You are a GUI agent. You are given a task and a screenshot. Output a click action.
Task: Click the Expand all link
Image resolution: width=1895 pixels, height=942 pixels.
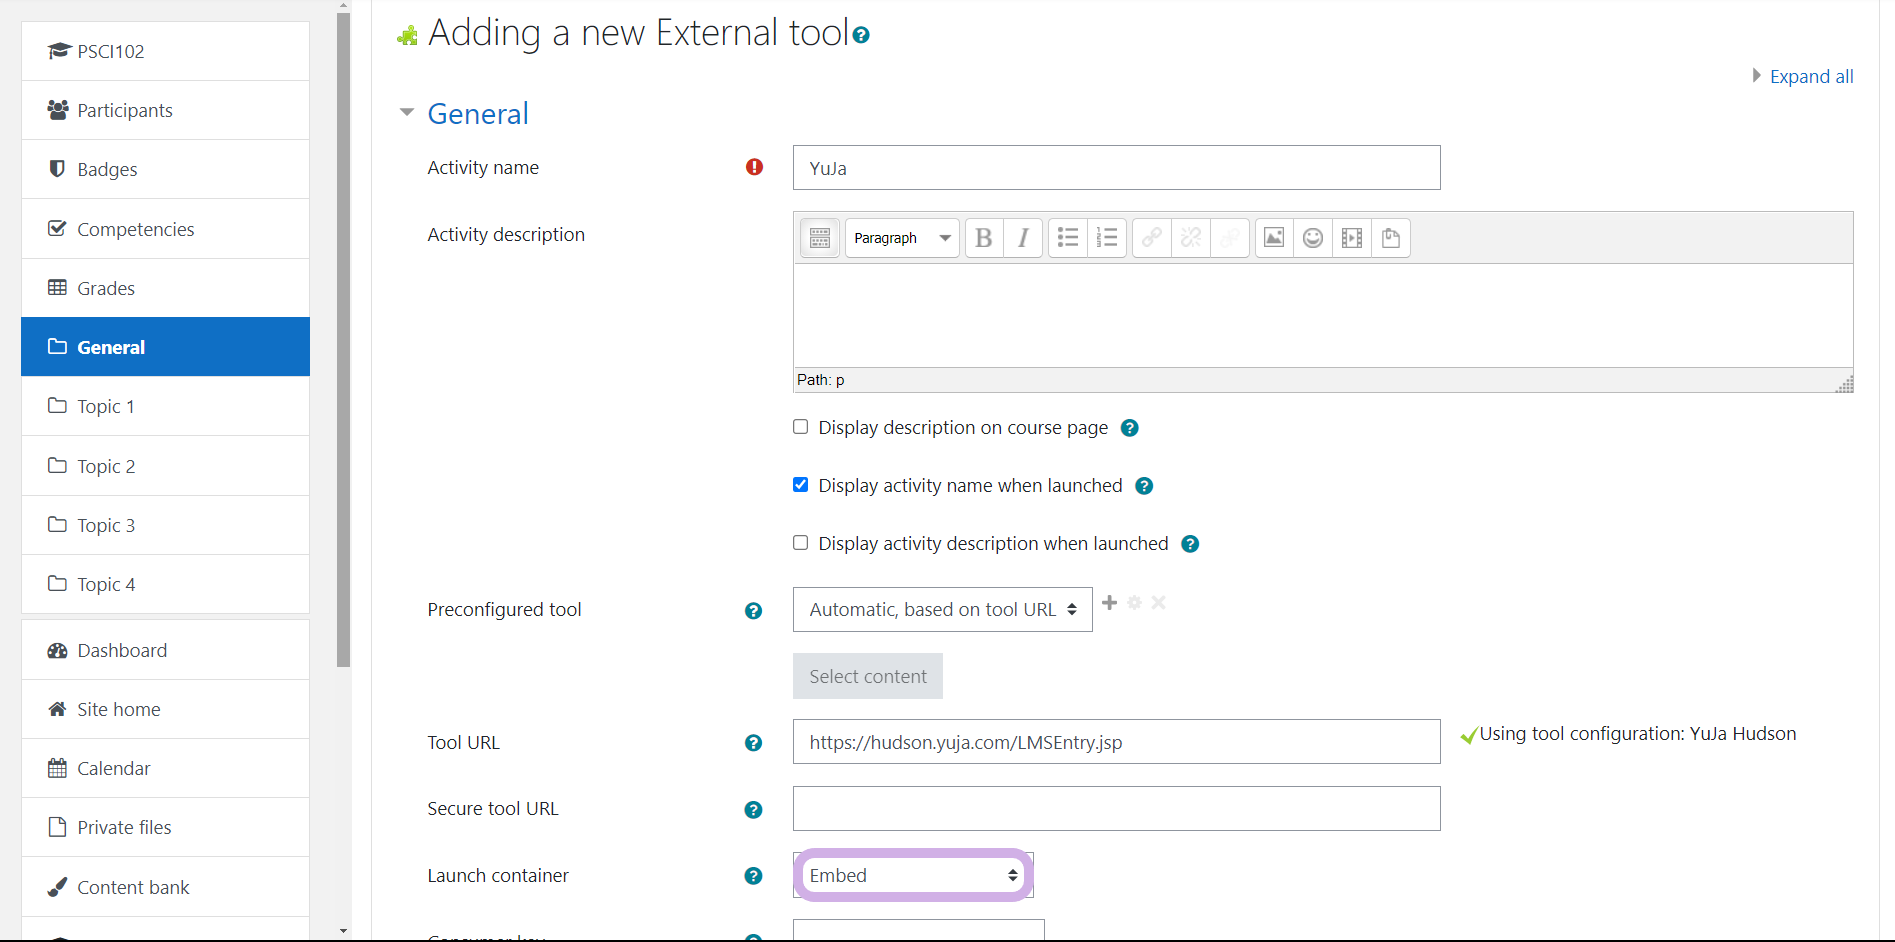(x=1810, y=77)
